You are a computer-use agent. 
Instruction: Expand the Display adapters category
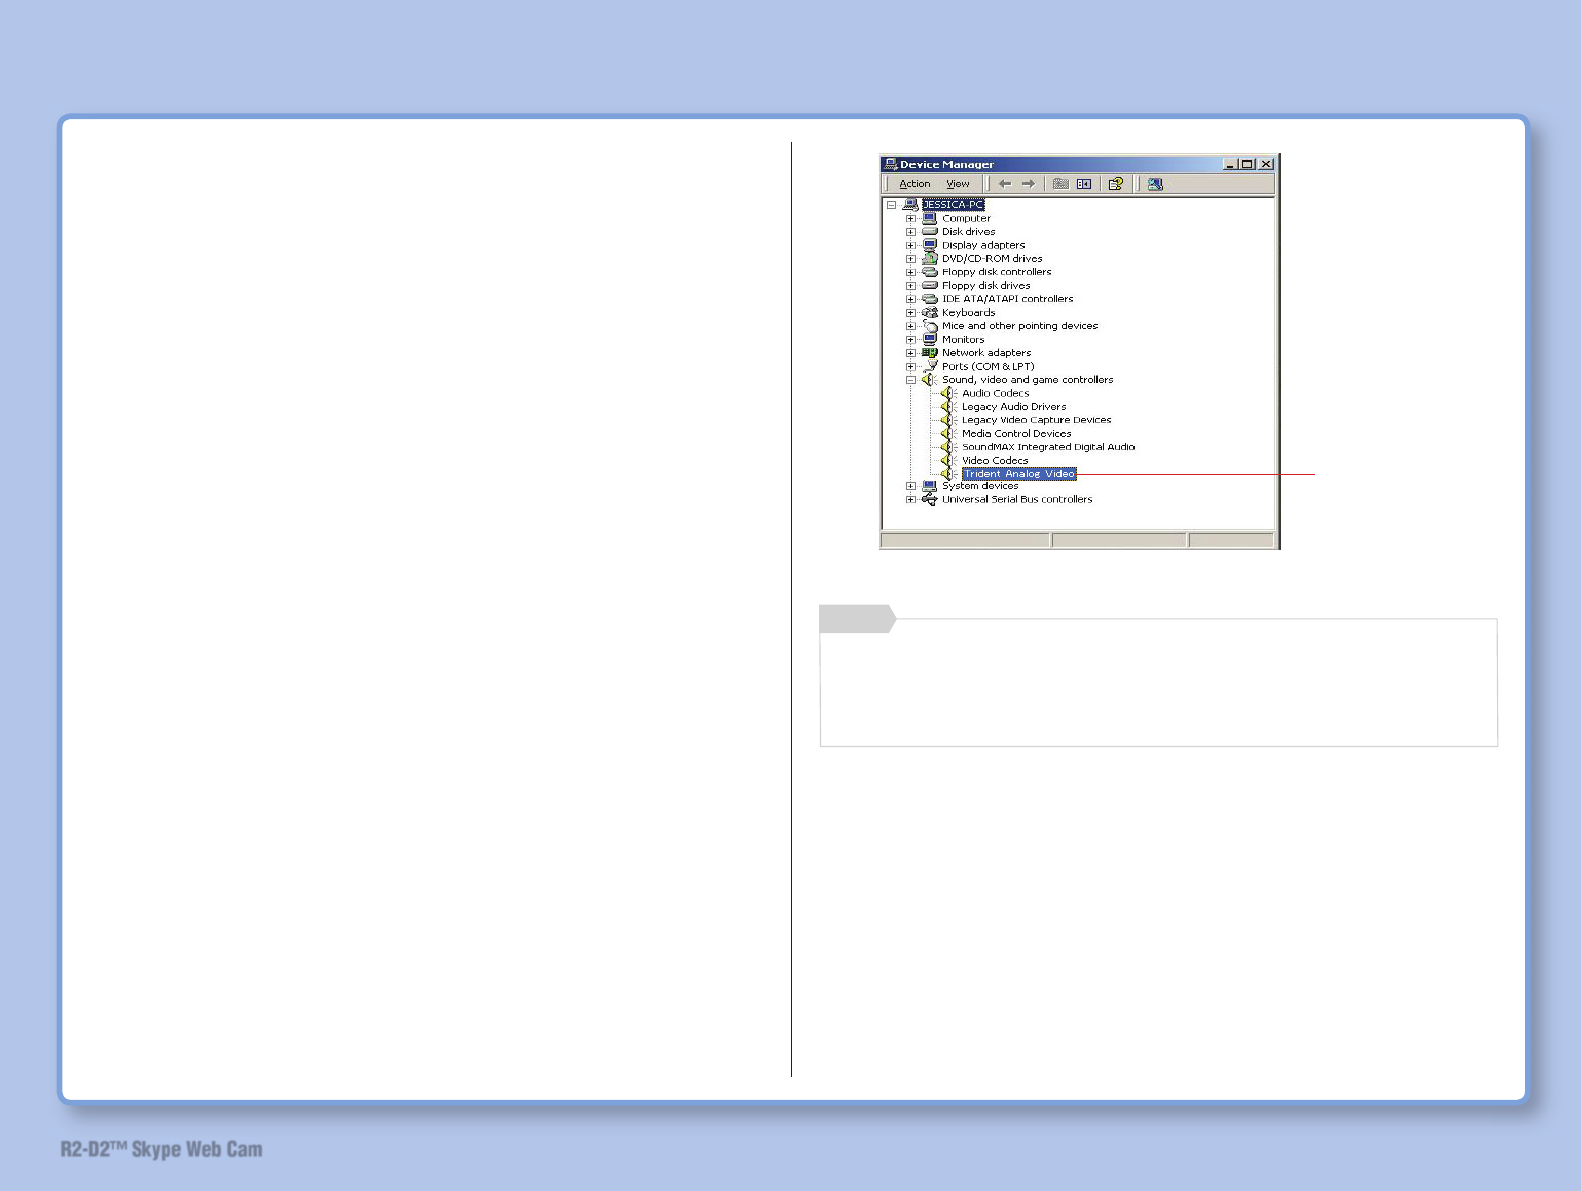[x=911, y=245]
